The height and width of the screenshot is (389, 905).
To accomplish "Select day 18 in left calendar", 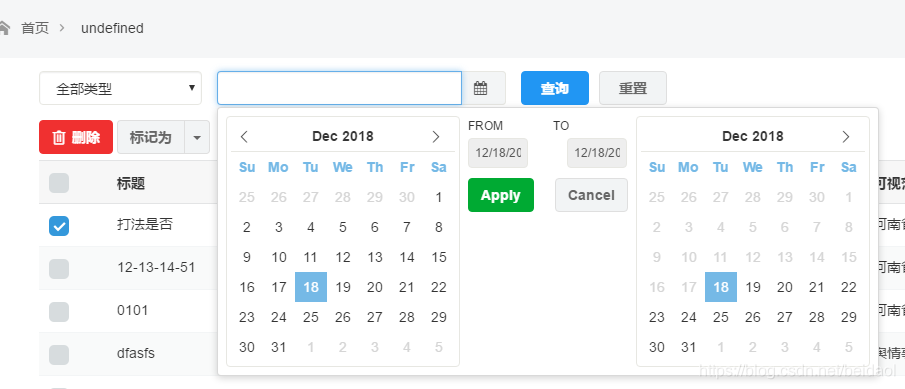I will click(311, 287).
